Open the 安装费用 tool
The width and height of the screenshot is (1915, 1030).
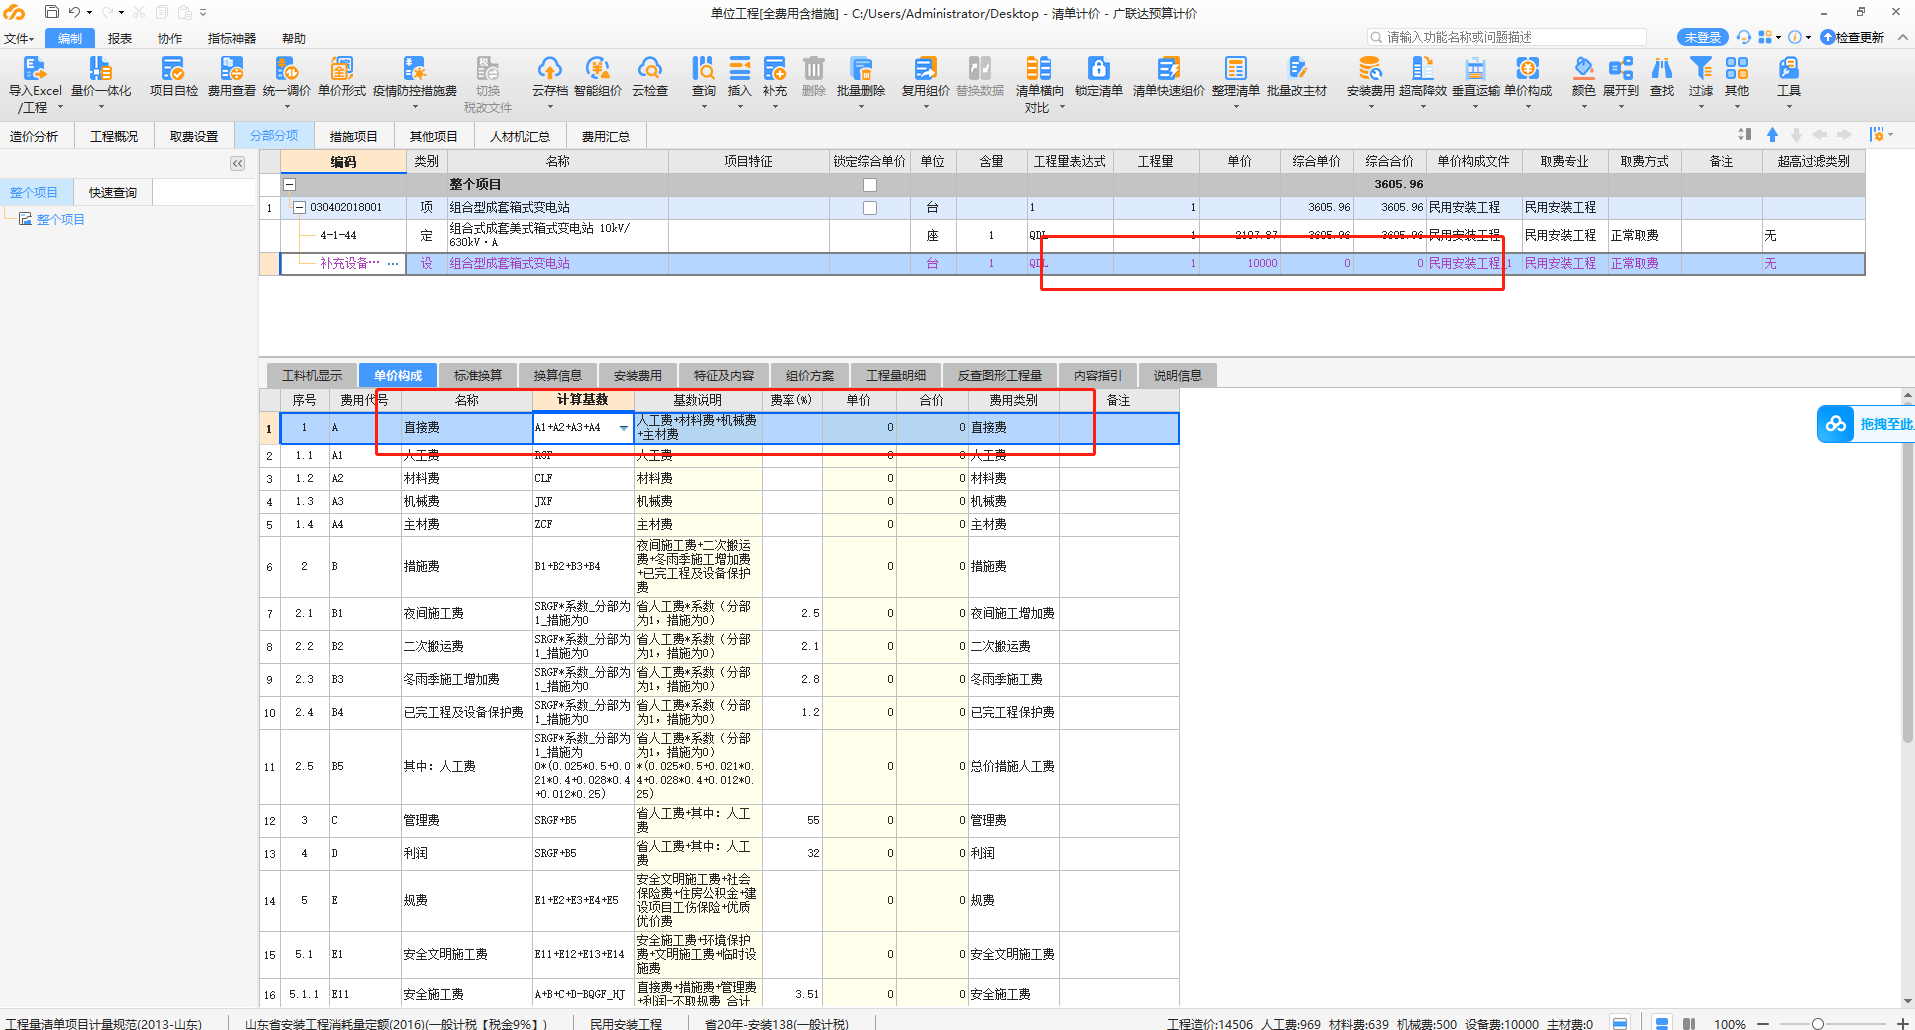[1370, 68]
